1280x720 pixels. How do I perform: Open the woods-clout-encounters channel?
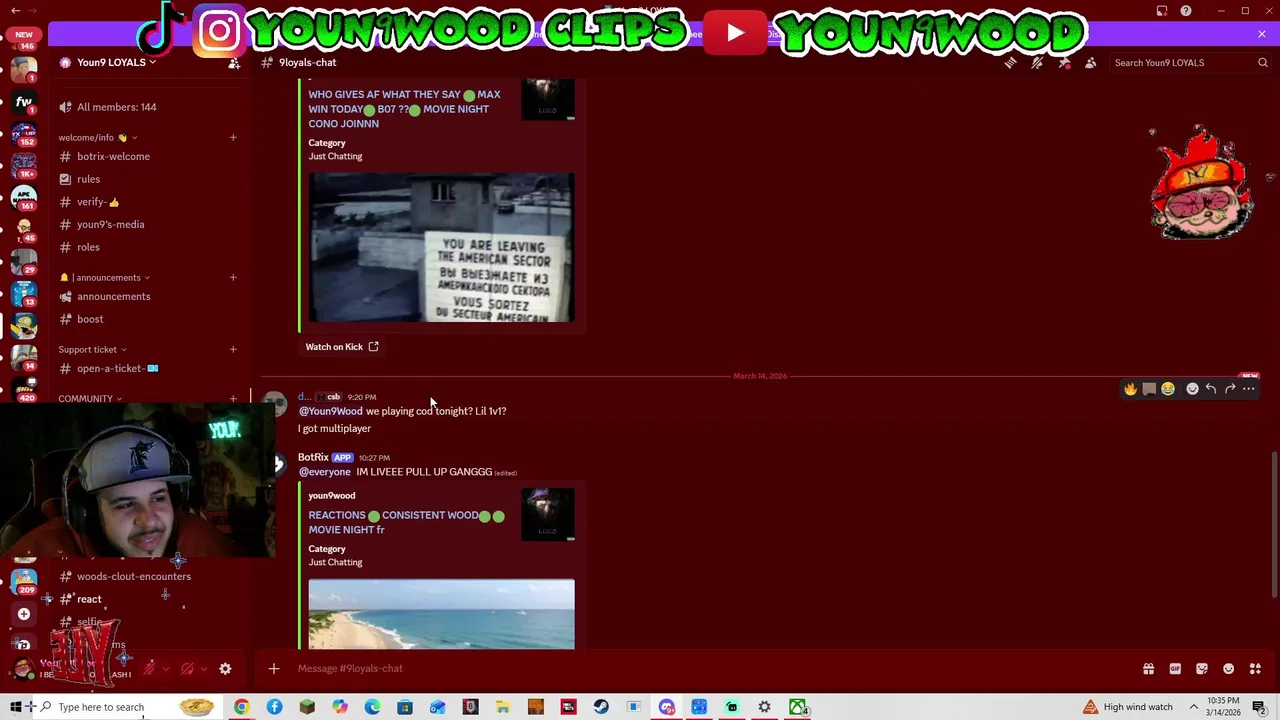(133, 576)
